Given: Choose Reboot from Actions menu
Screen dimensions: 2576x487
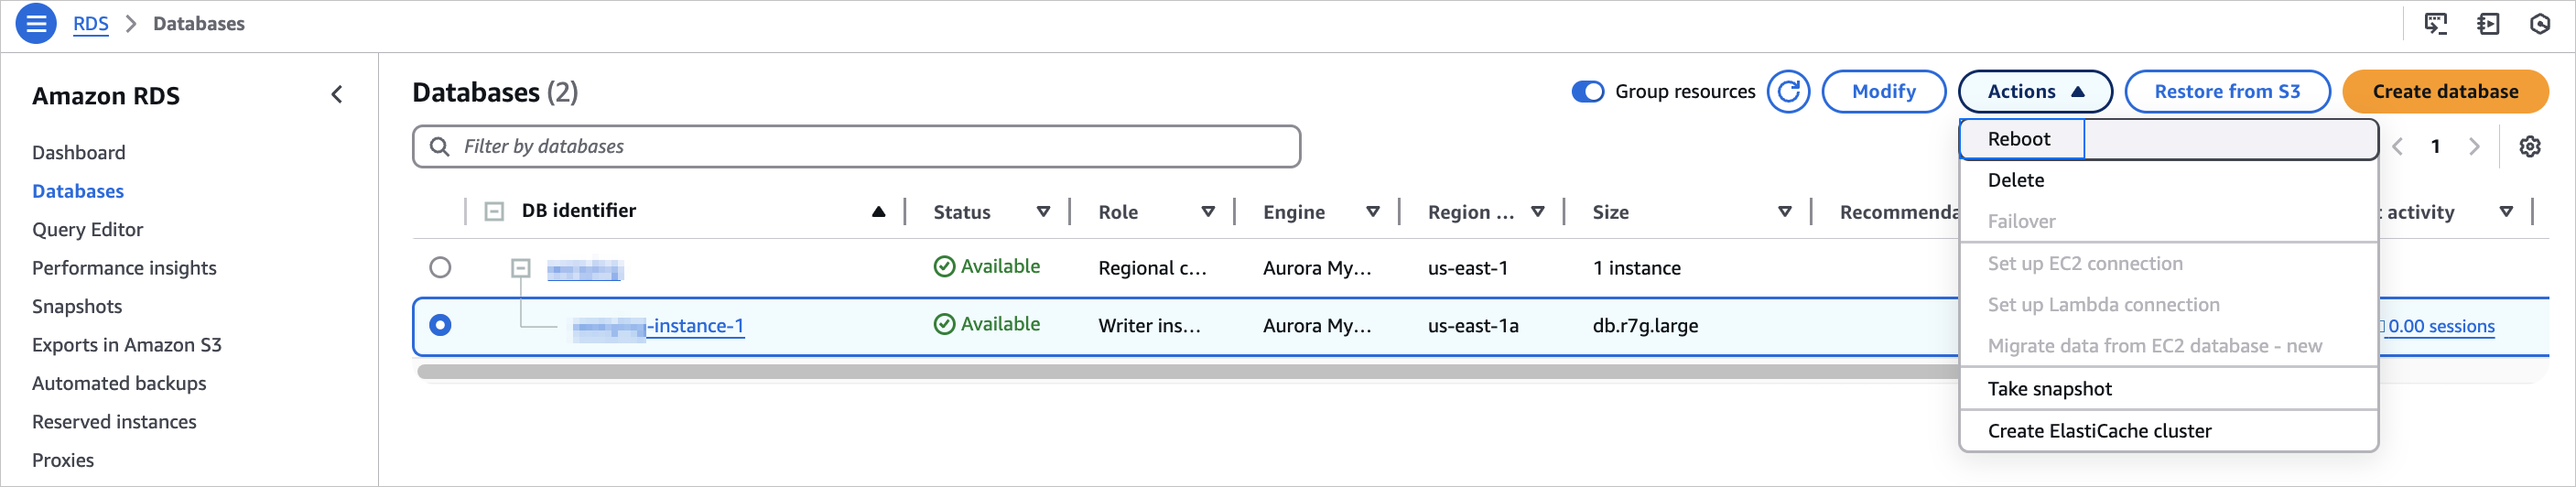Looking at the screenshot, I should point(2019,139).
